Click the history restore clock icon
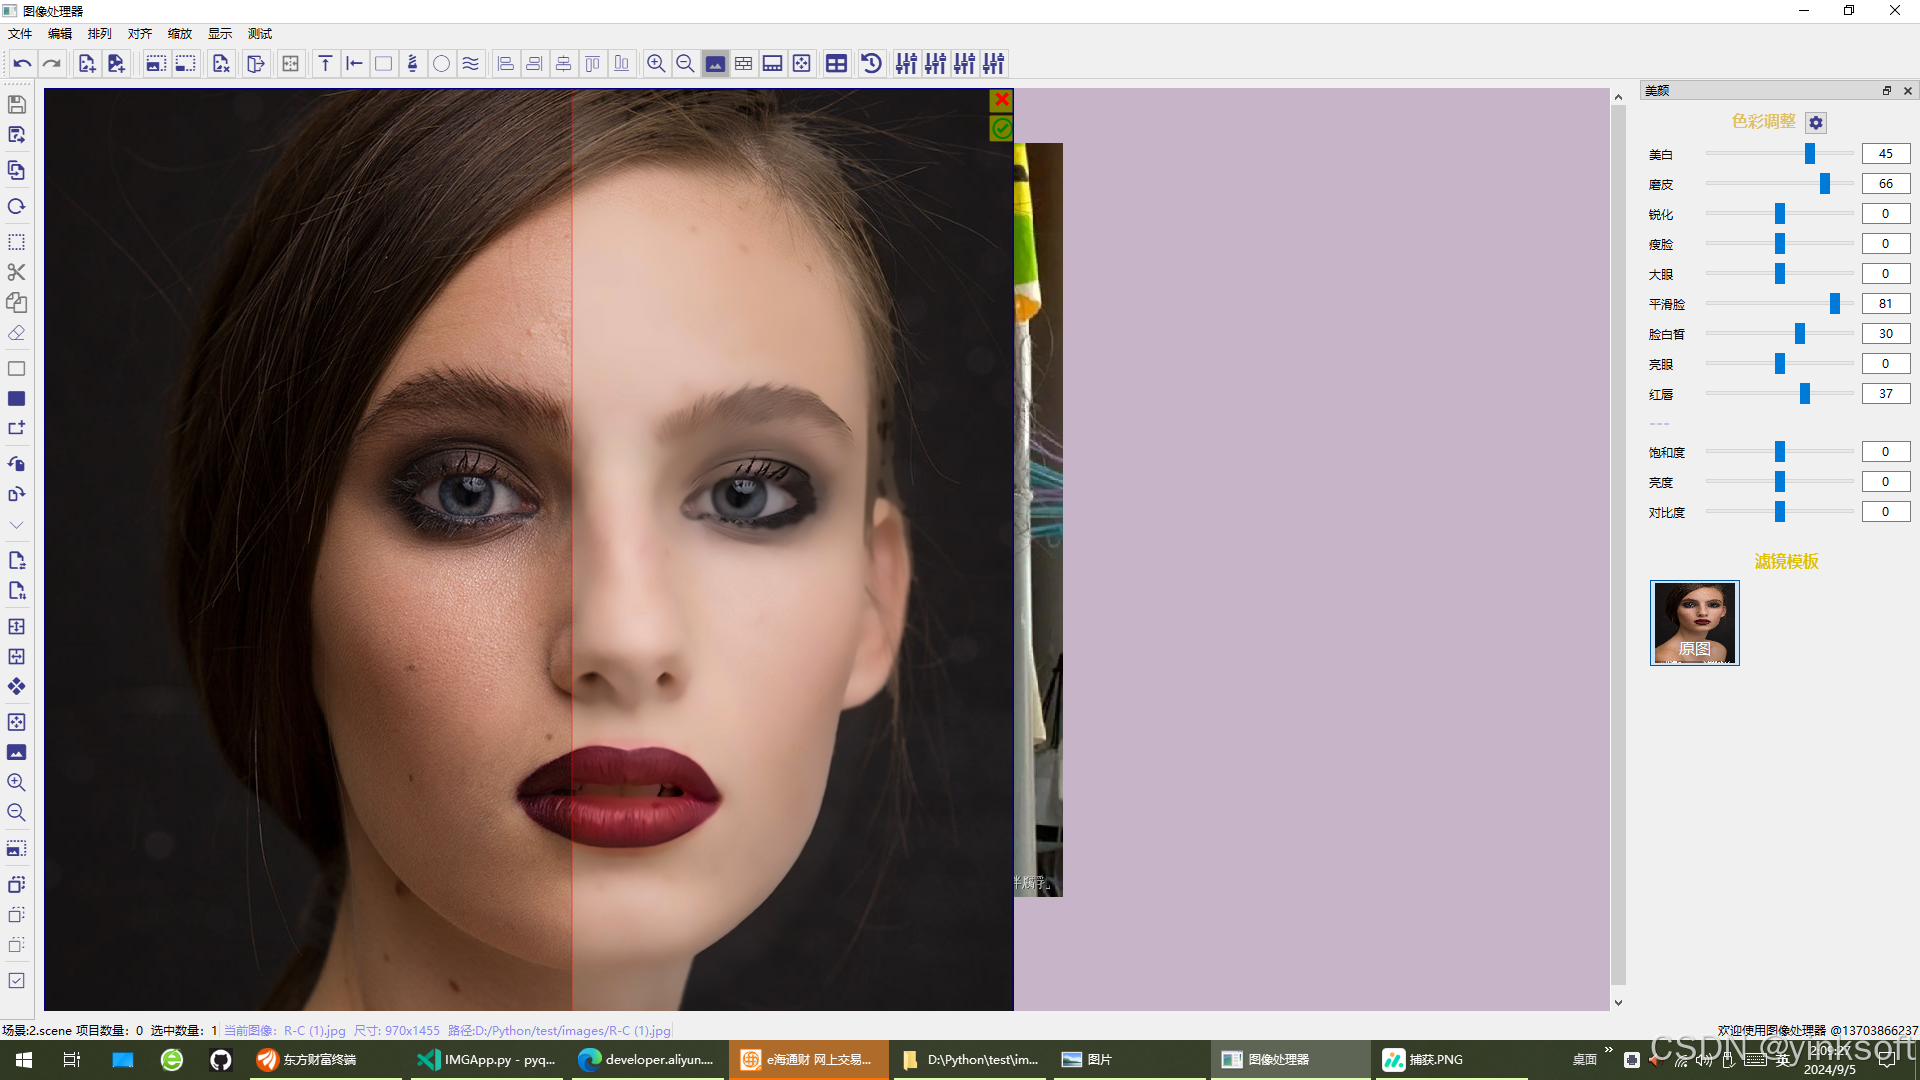The image size is (1920, 1080). [x=871, y=64]
